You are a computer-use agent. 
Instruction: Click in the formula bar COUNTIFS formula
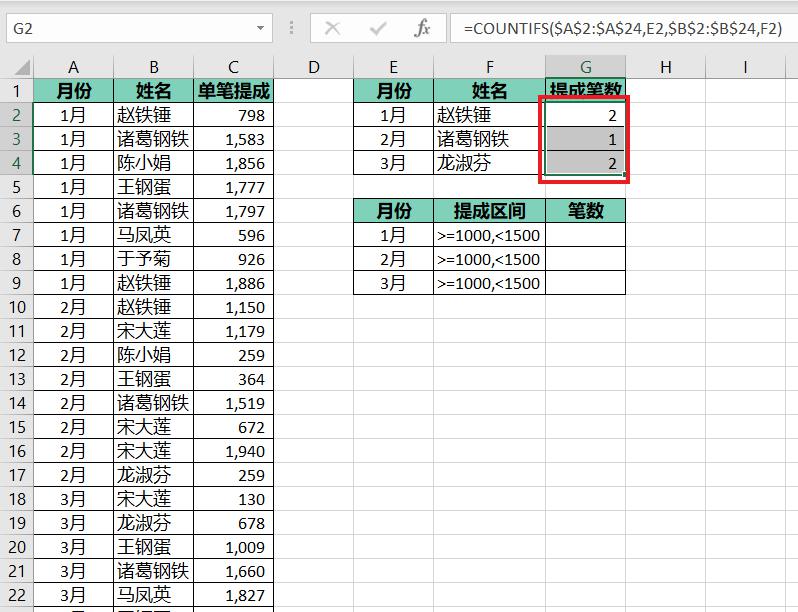622,28
